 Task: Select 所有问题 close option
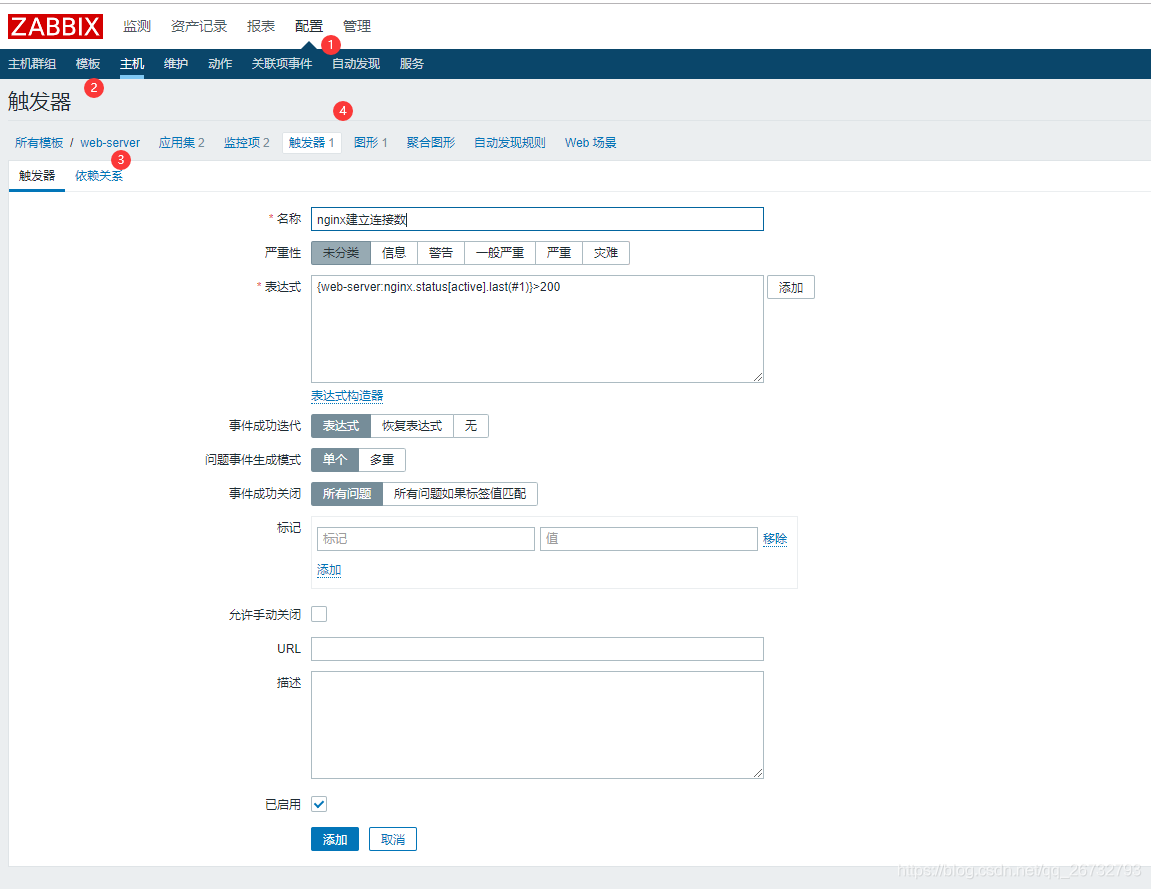point(347,494)
